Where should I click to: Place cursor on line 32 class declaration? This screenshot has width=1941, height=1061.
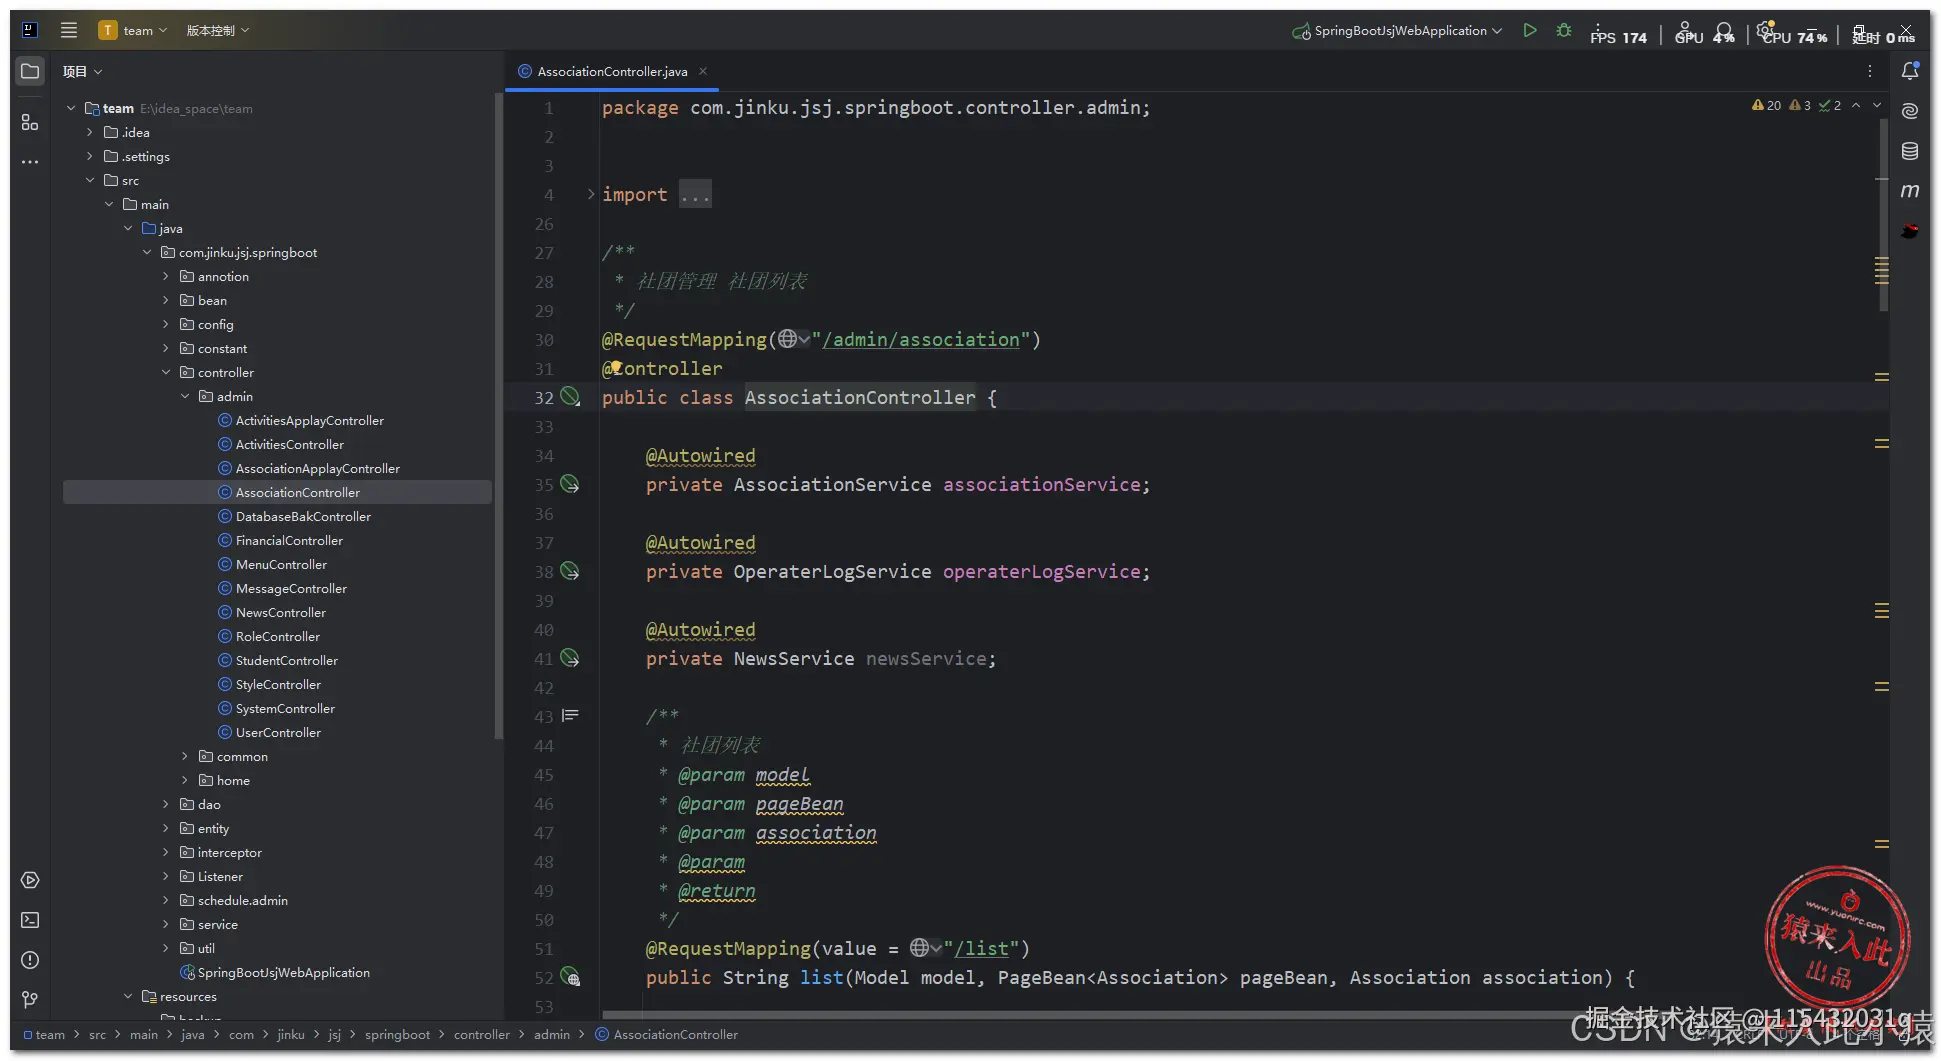(x=799, y=397)
